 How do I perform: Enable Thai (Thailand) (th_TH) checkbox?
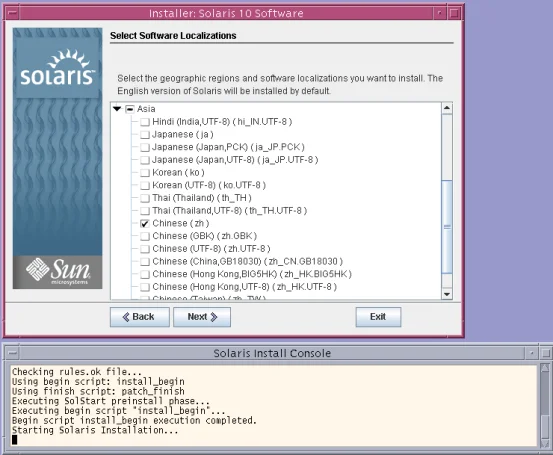pyautogui.click(x=145, y=198)
